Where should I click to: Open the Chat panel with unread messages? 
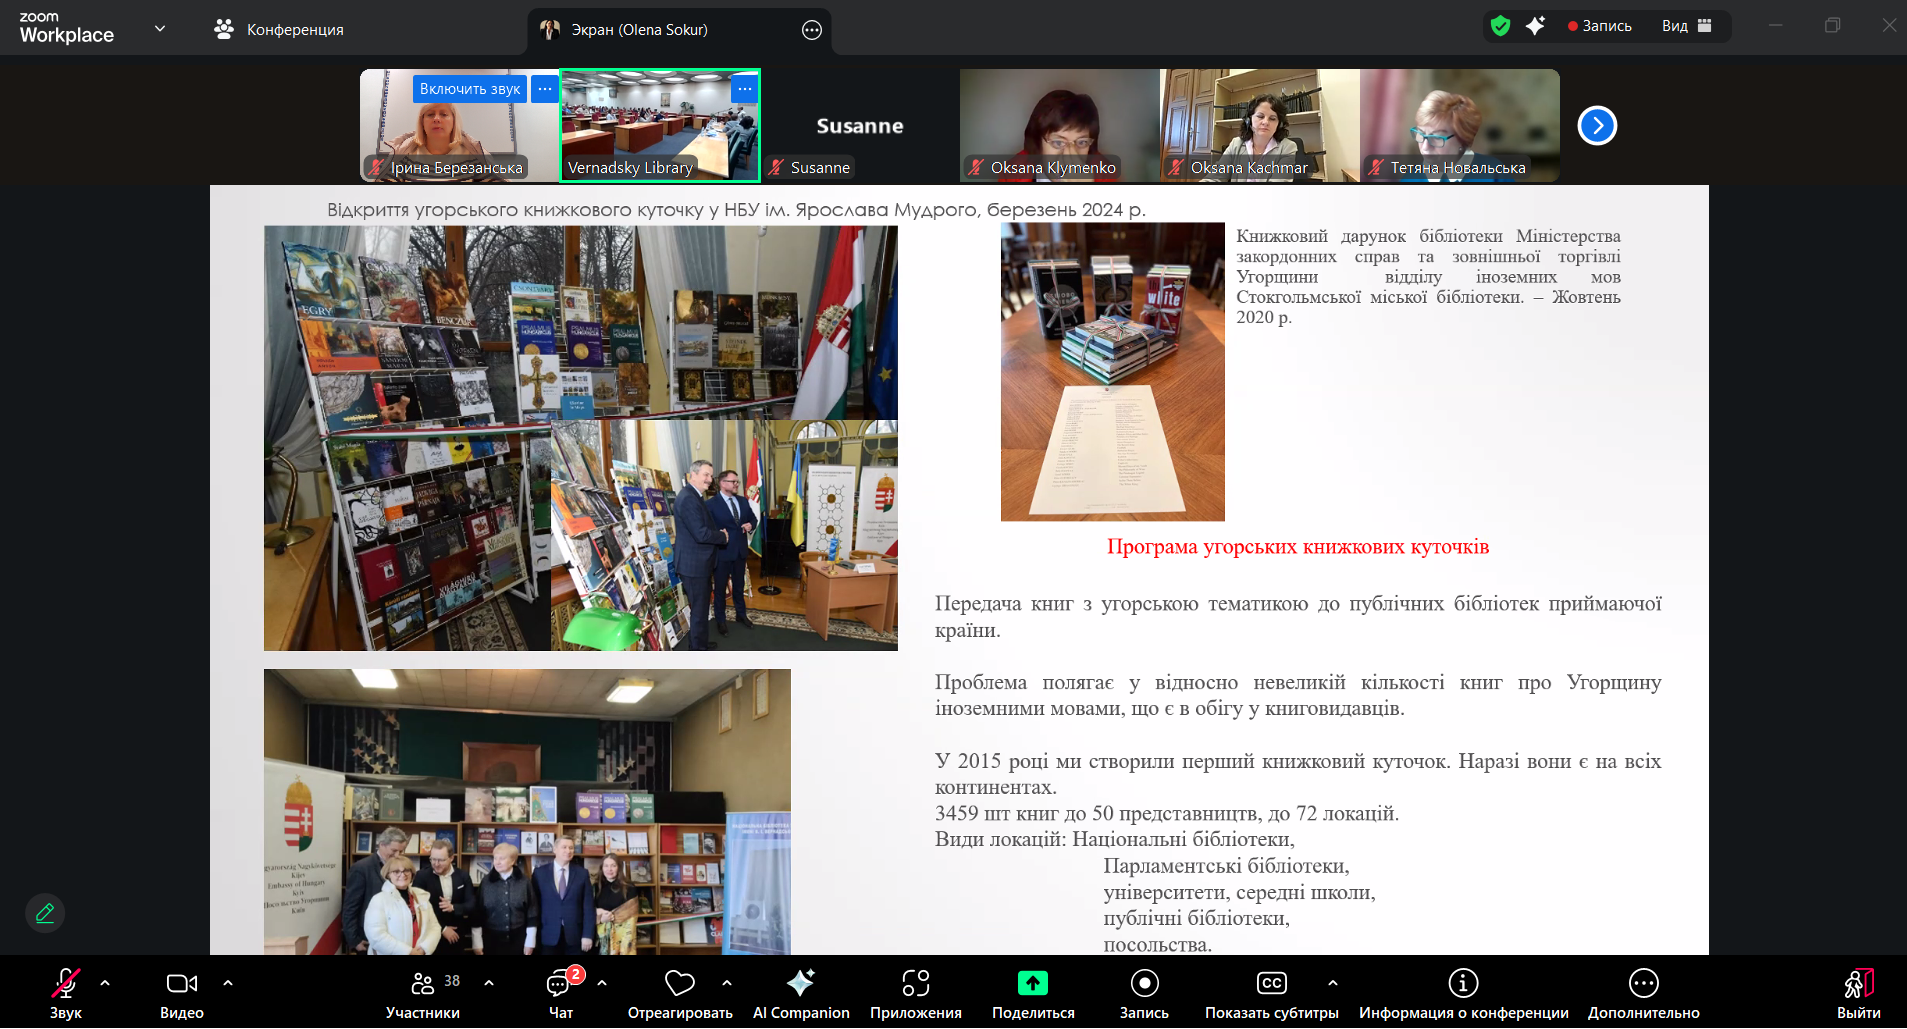click(560, 993)
